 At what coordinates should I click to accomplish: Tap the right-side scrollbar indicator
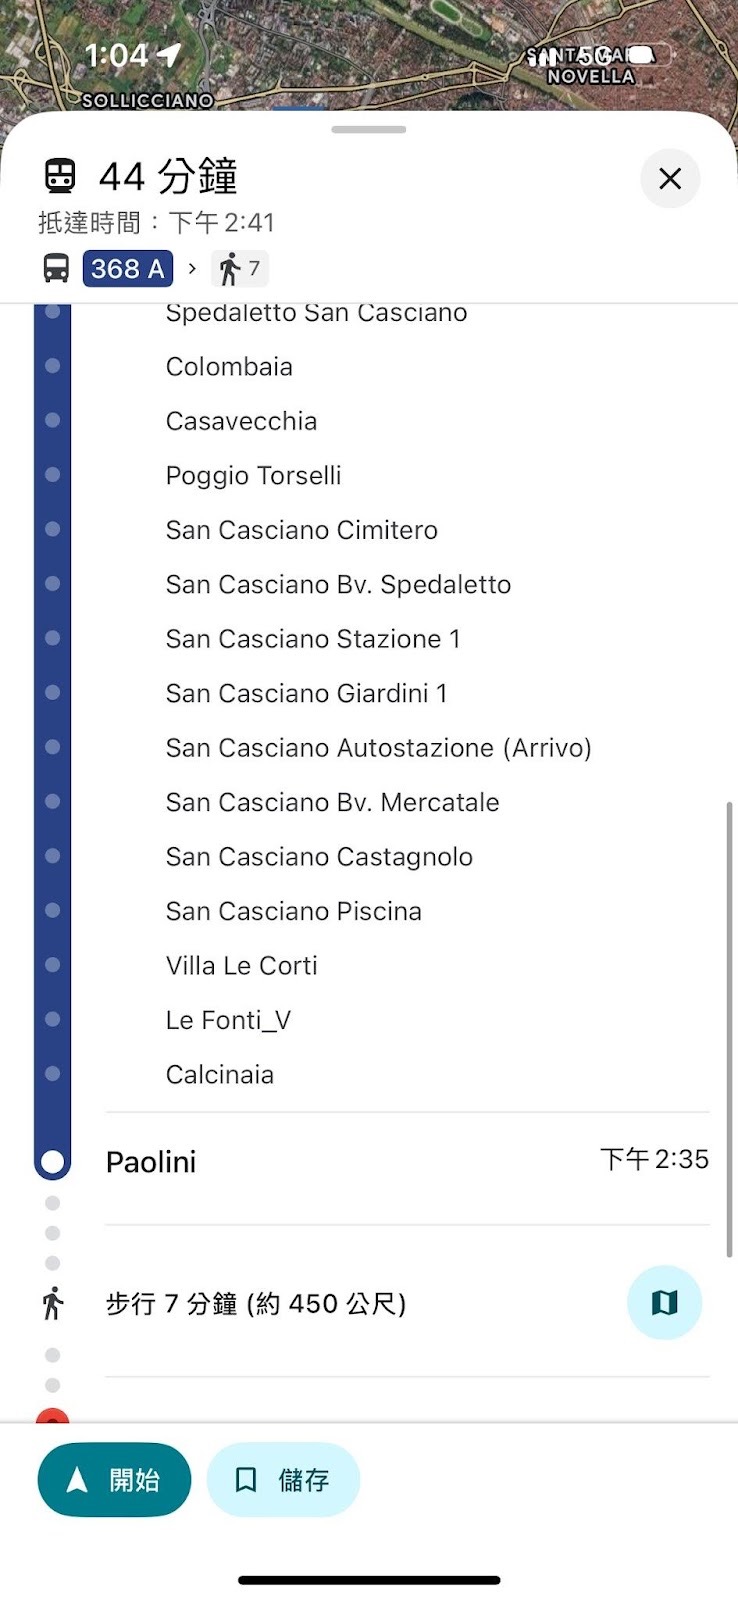[x=729, y=1030]
